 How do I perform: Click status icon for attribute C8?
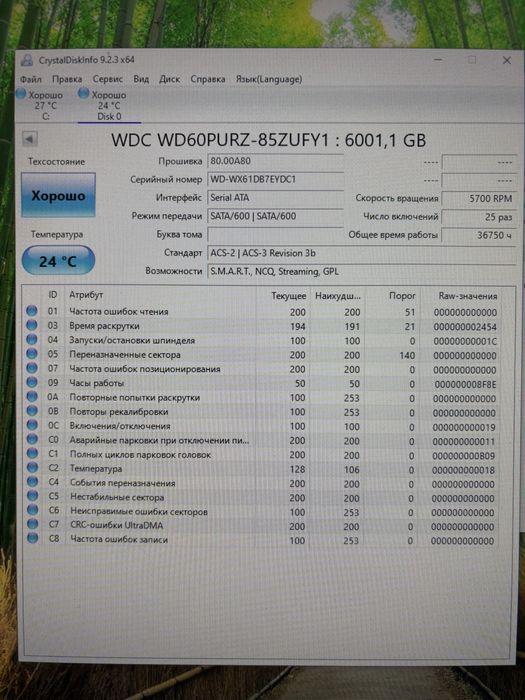point(32,538)
